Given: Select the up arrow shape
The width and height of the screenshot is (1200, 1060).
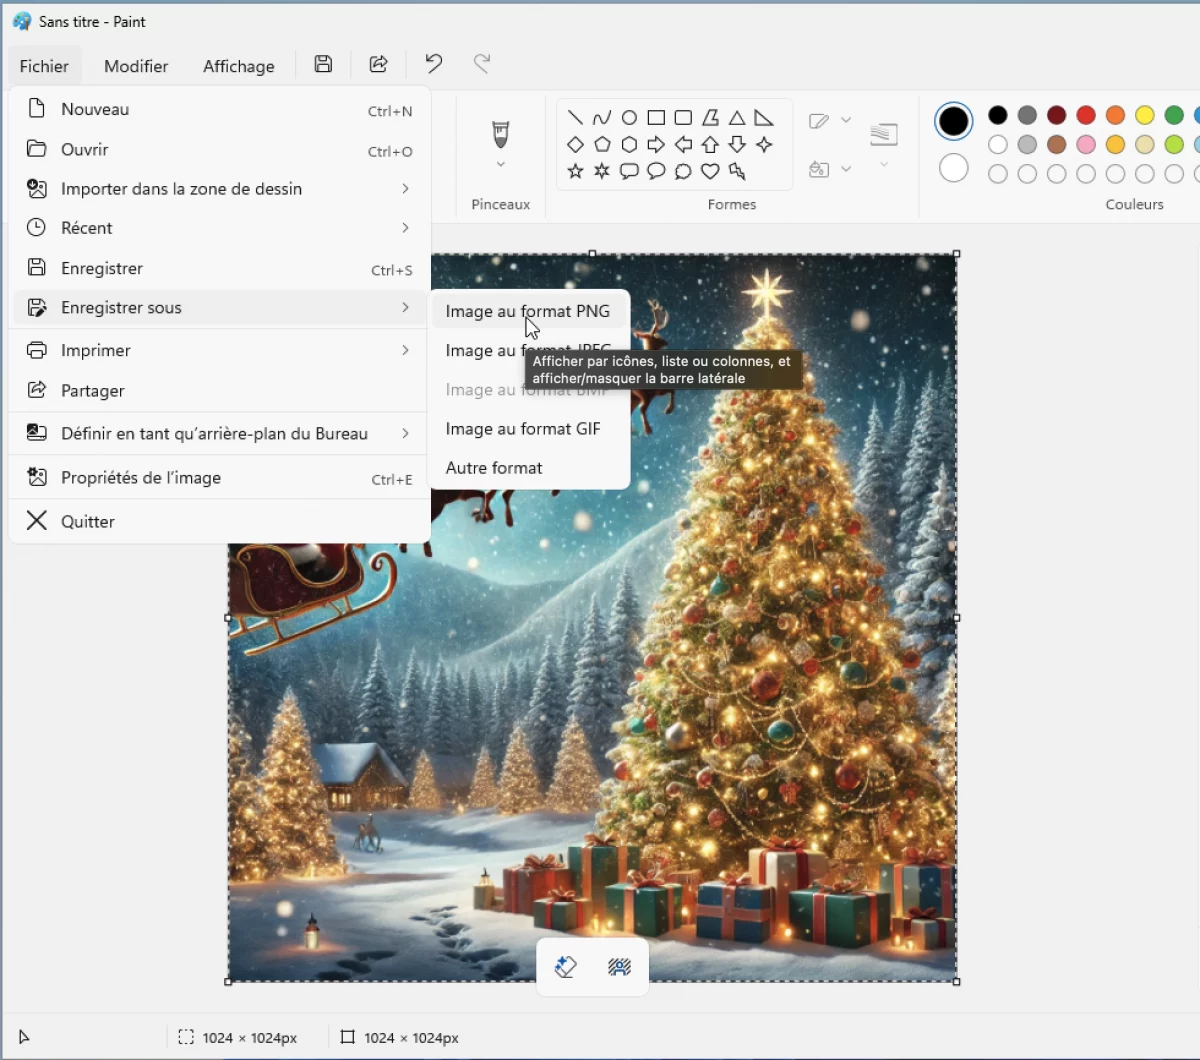Looking at the screenshot, I should coord(710,144).
